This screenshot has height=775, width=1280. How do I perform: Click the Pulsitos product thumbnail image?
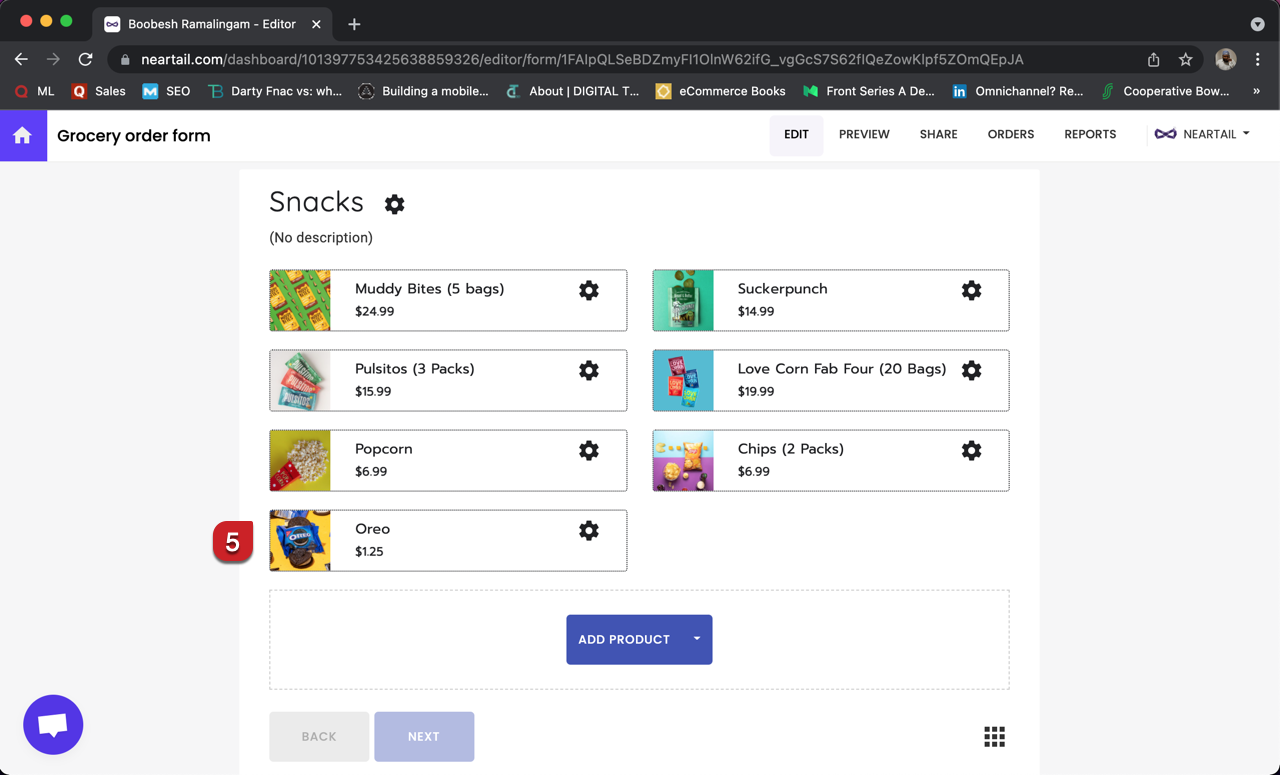[x=300, y=380]
